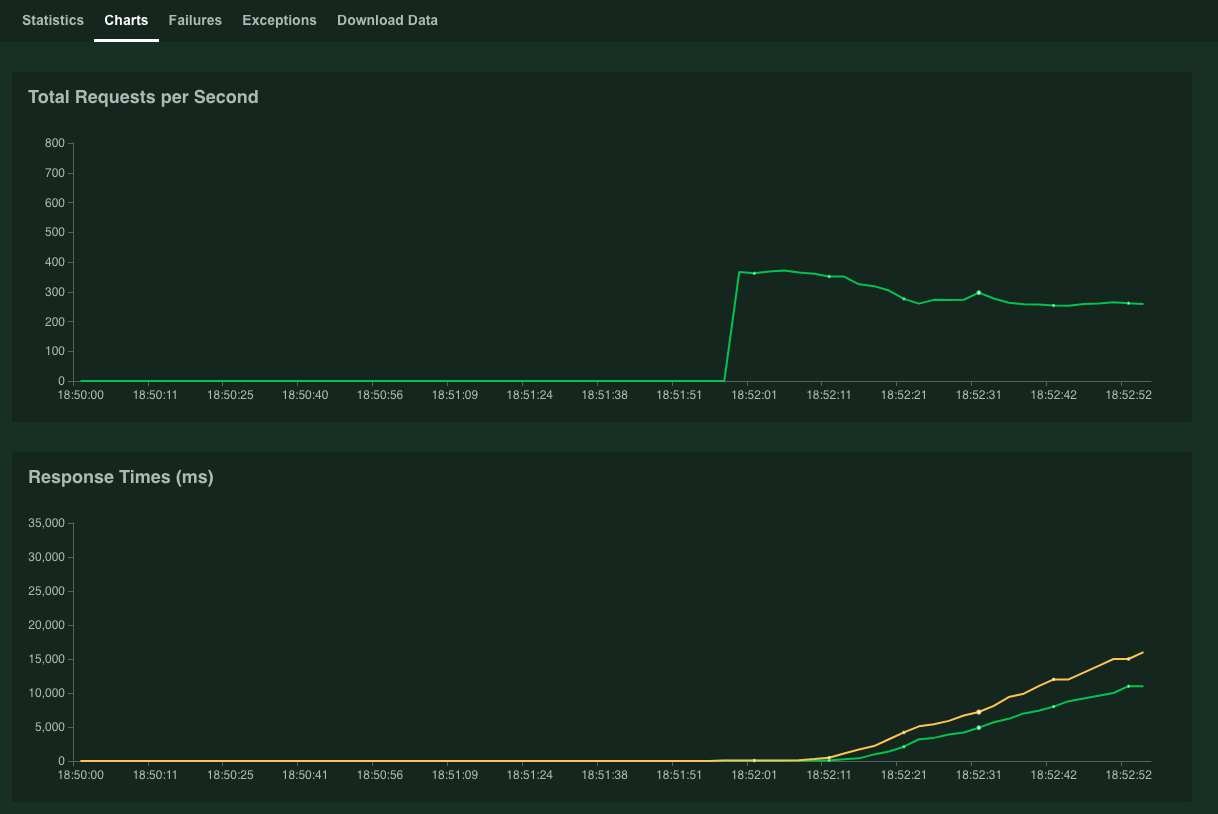Screen dimensions: 1218x814
Task: Click the 15,000 y-axis label
Action: [x=46, y=659]
